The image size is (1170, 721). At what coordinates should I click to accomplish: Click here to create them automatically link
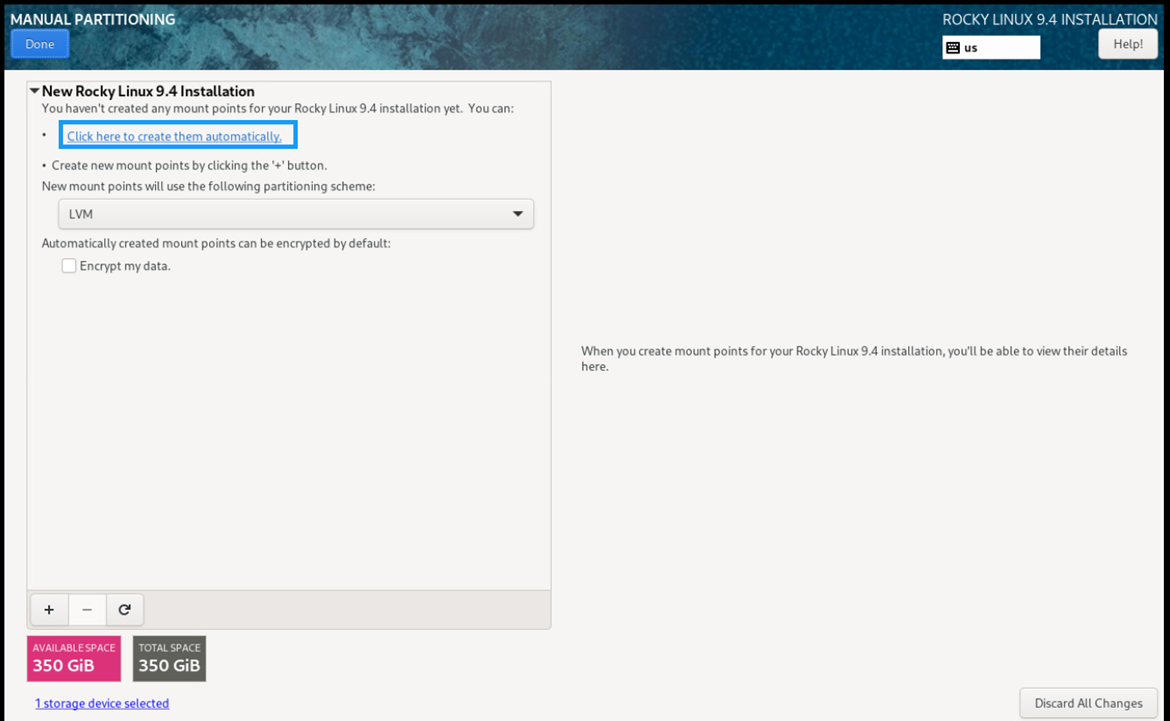tap(175, 136)
